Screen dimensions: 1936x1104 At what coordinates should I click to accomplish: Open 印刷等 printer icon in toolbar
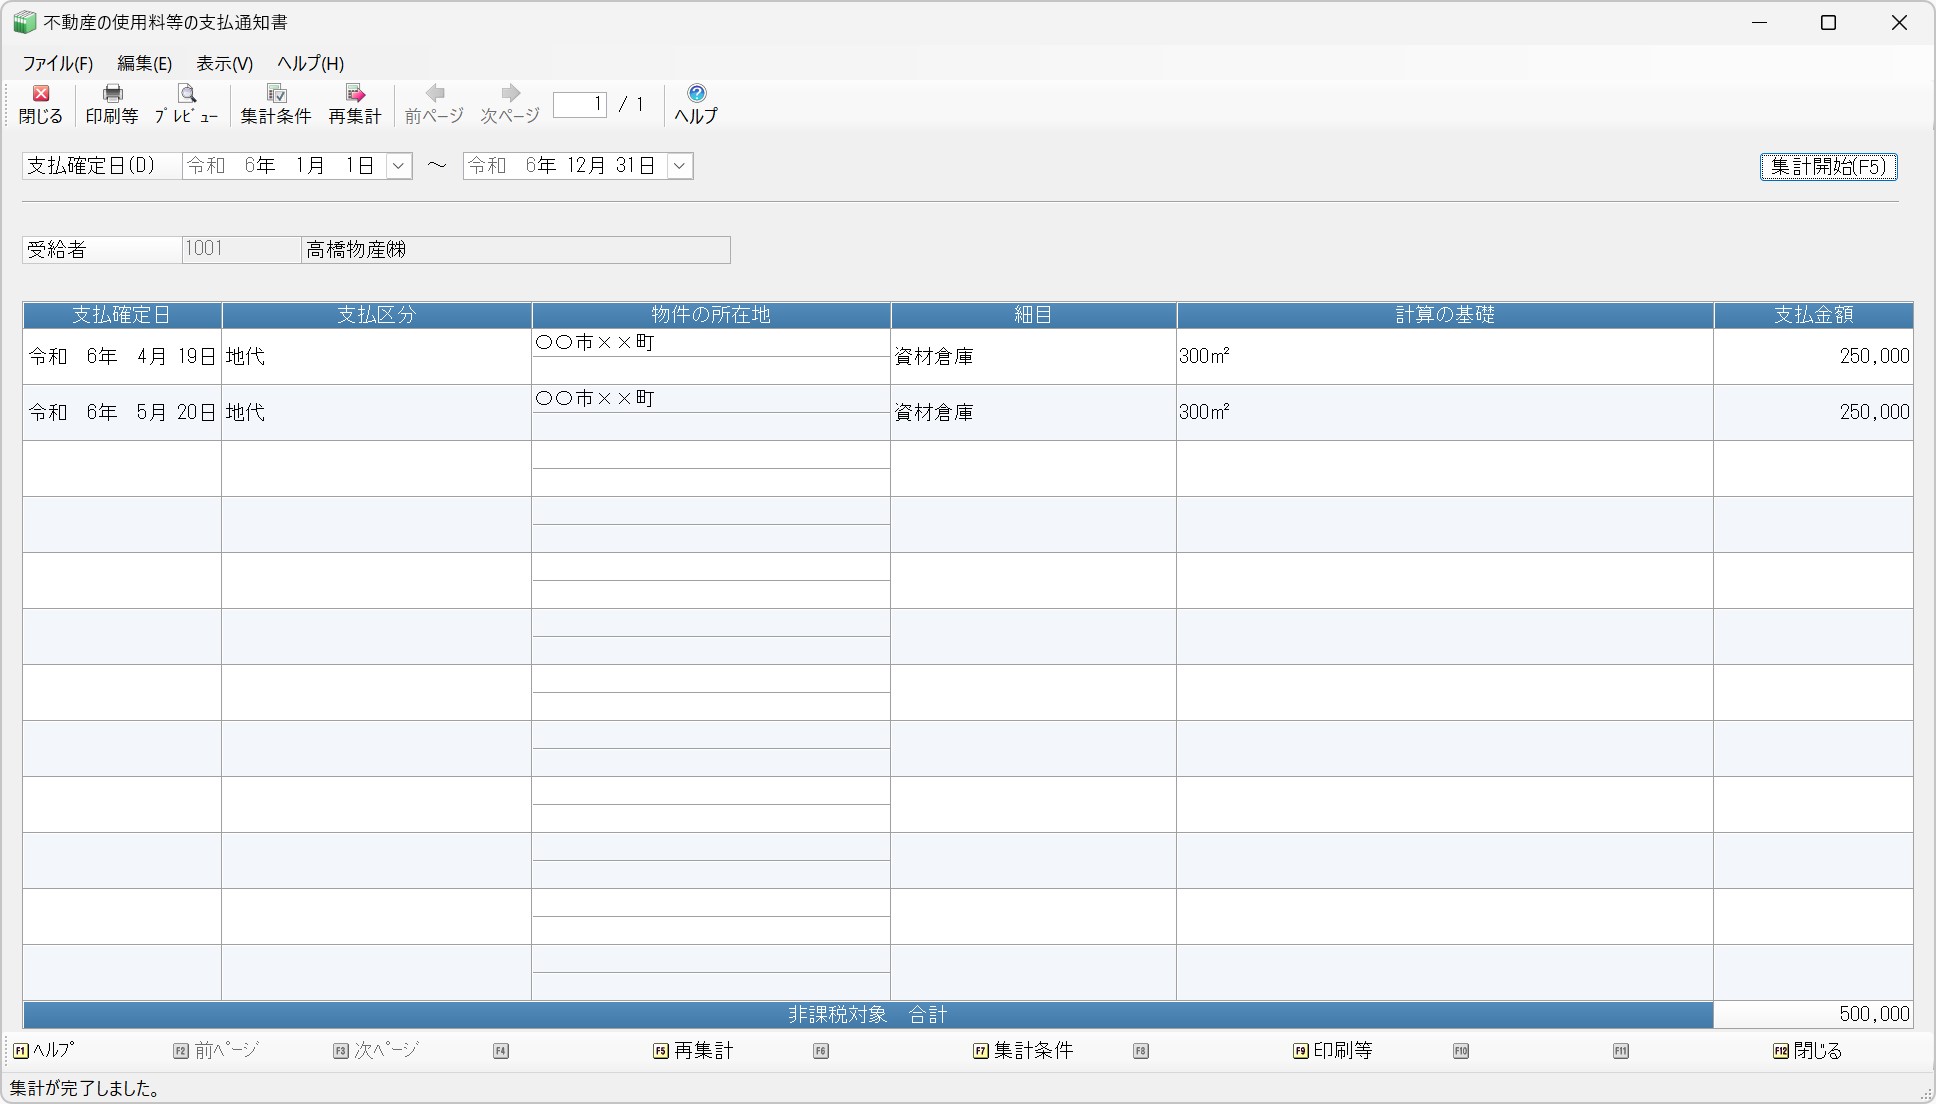click(112, 94)
